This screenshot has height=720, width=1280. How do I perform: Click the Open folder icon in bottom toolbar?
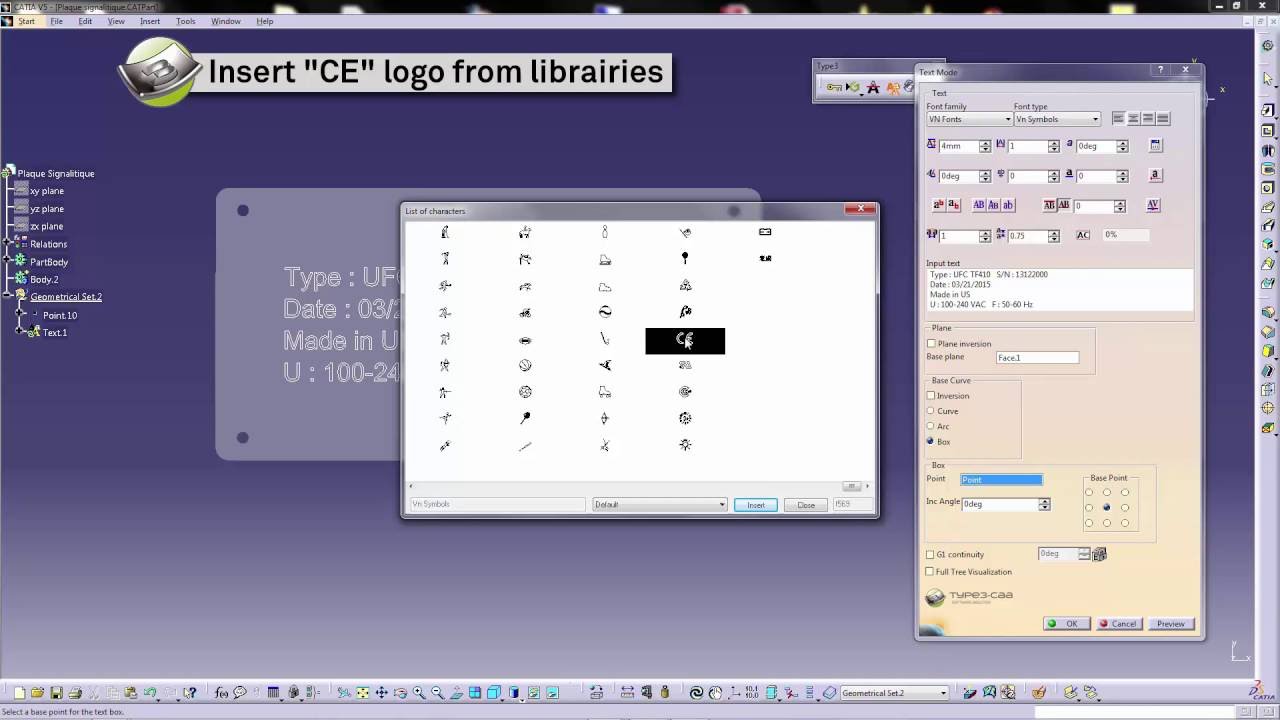(x=37, y=692)
